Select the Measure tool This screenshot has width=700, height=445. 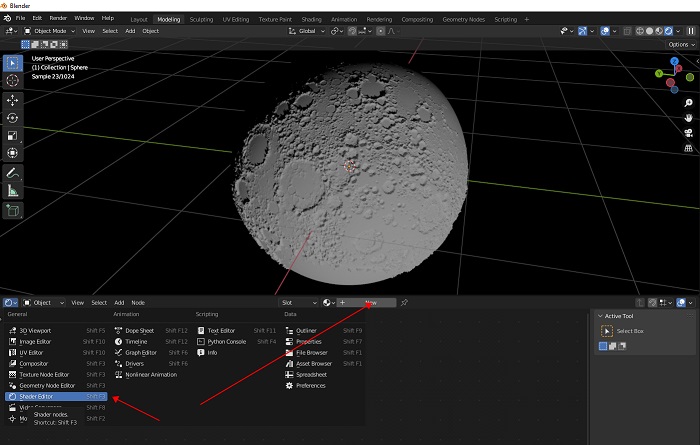(x=12, y=190)
